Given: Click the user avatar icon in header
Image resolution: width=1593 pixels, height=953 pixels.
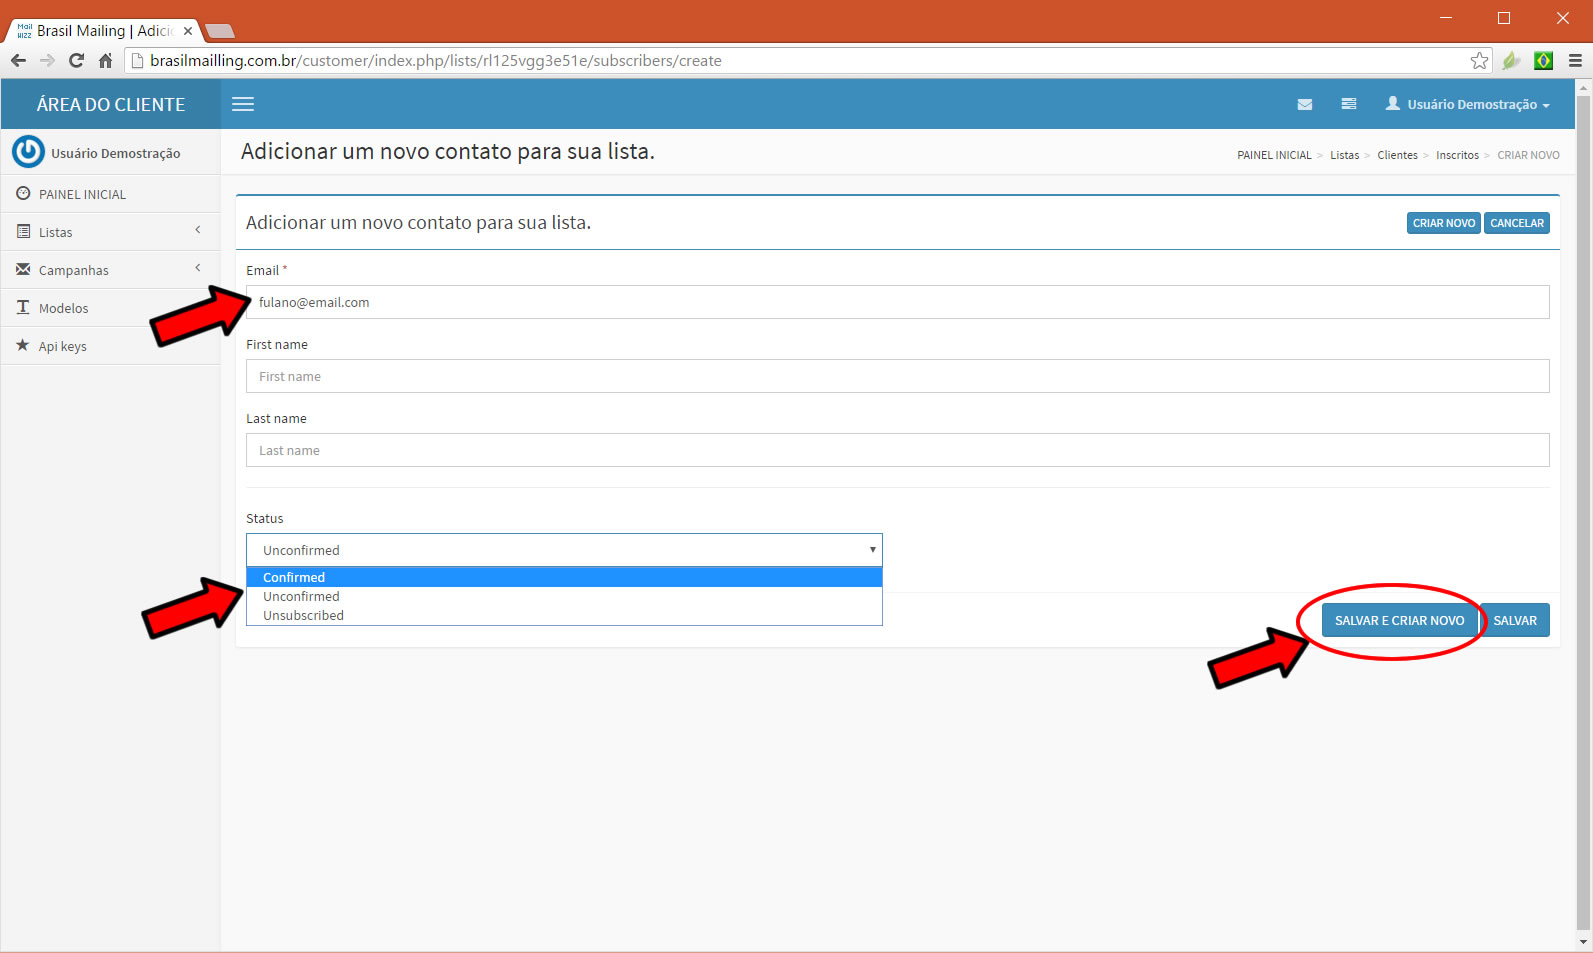Looking at the screenshot, I should tap(1393, 103).
